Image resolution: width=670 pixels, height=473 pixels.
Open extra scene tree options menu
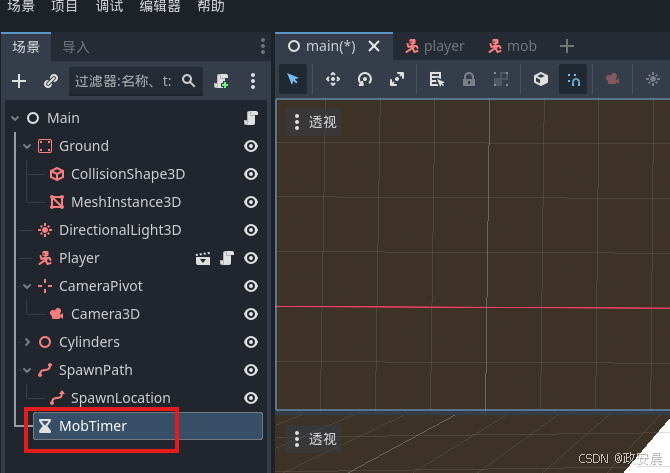click(253, 81)
